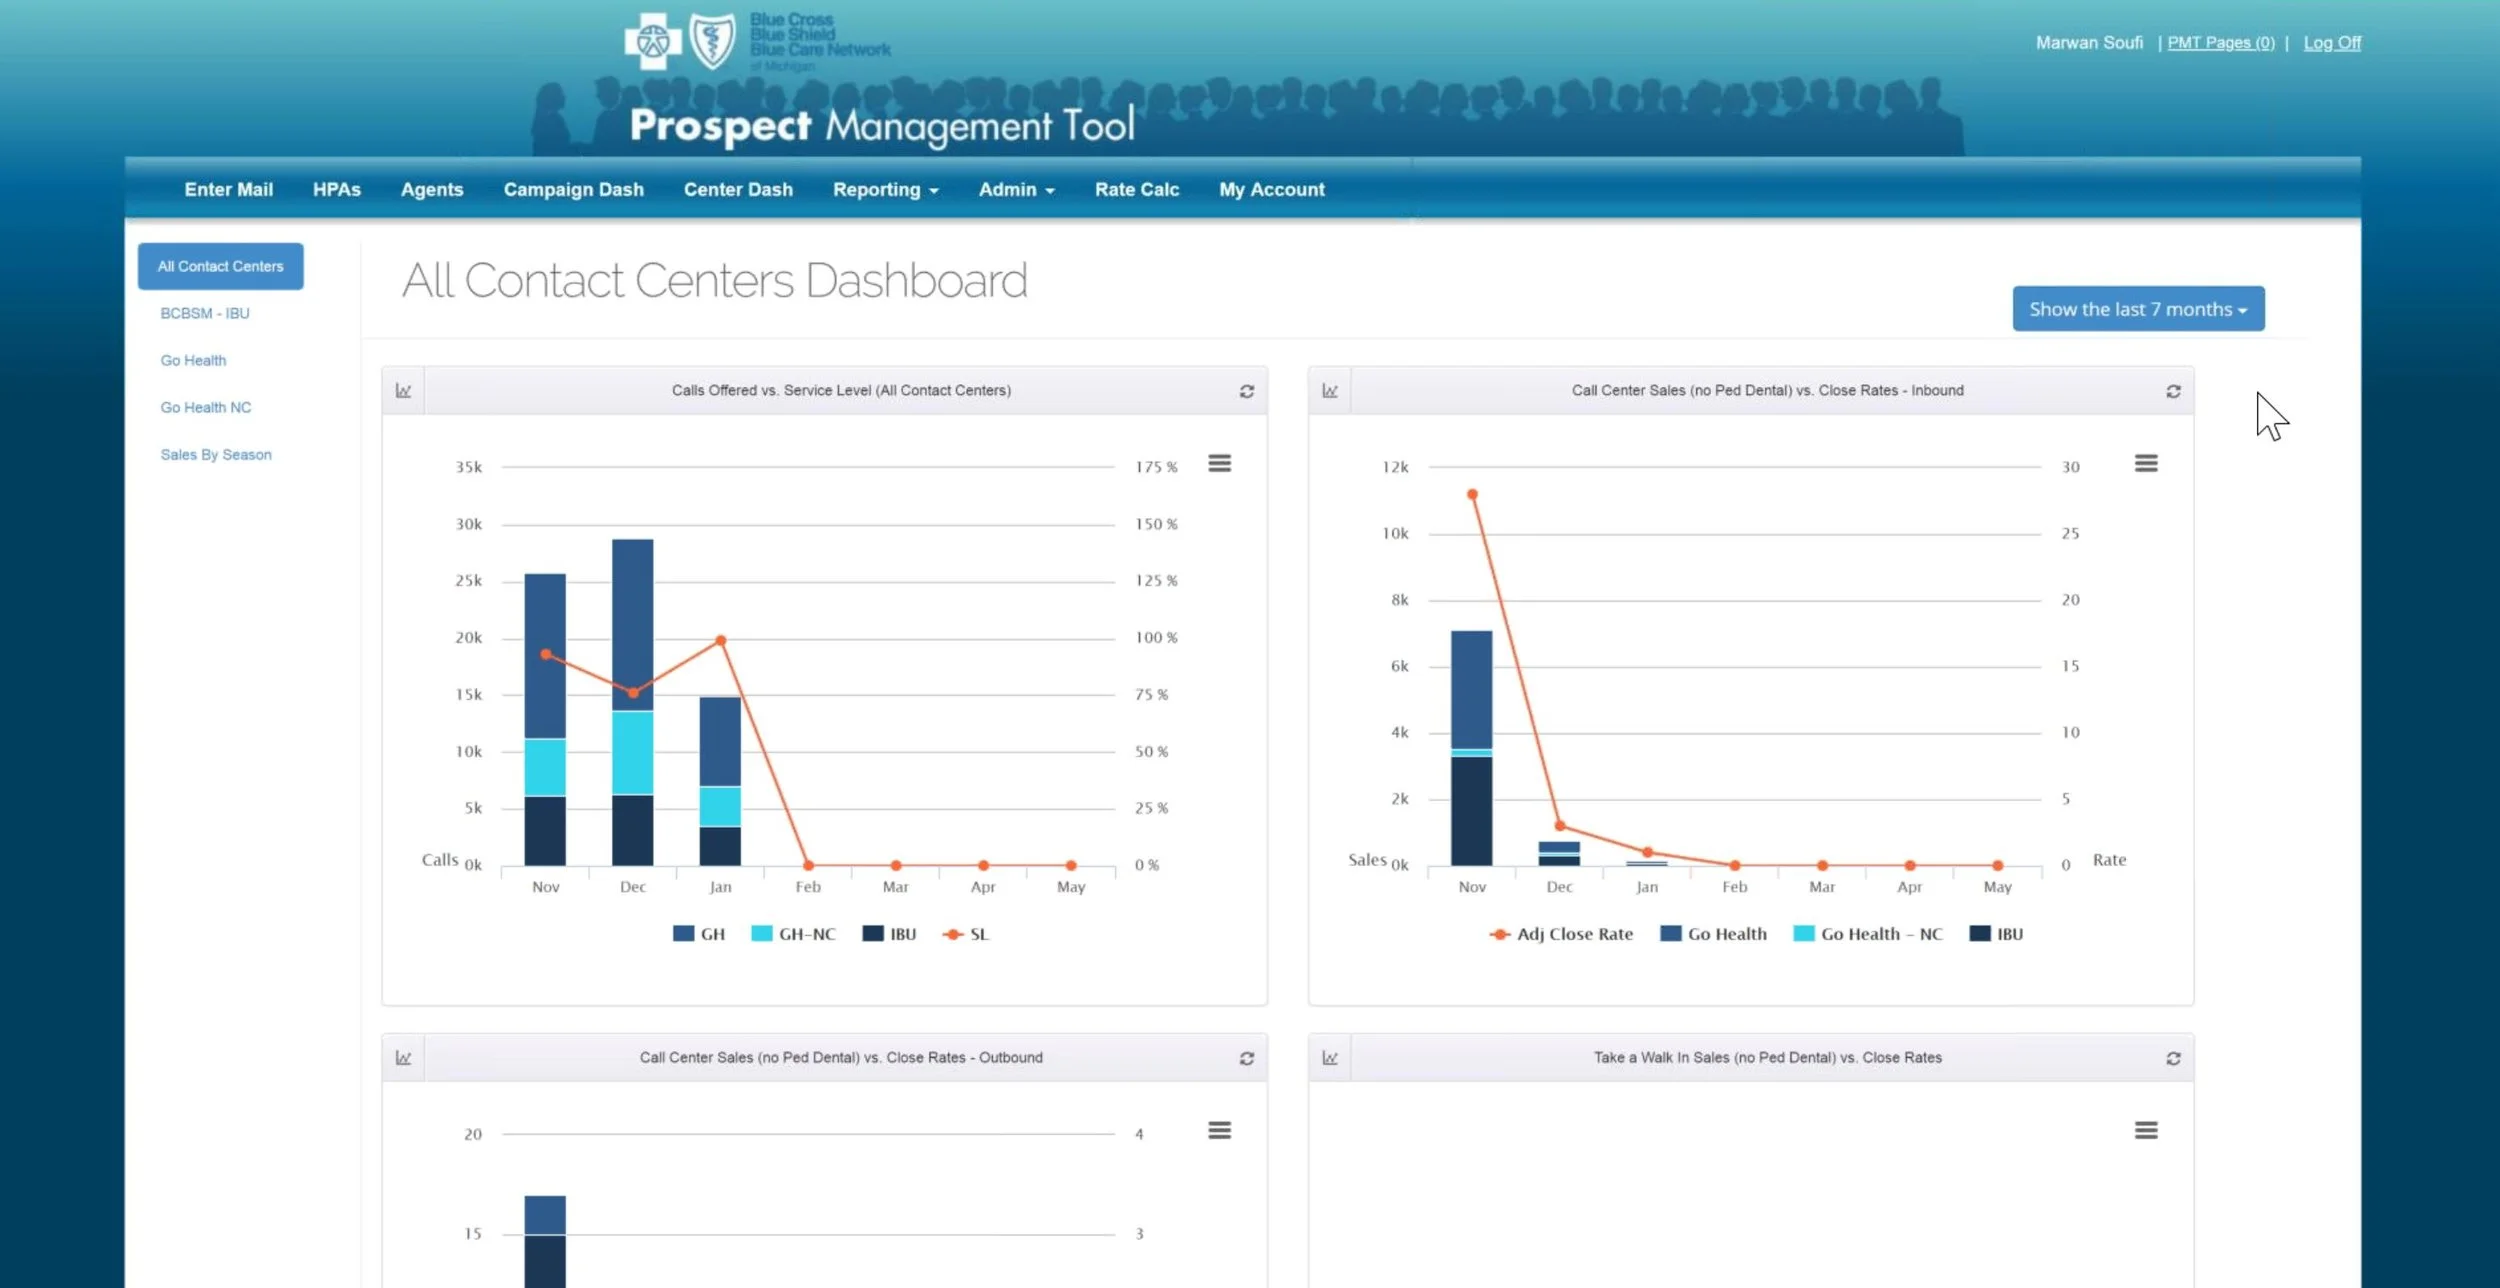Image resolution: width=2500 pixels, height=1288 pixels.
Task: Click chart icon on Inbound Sales panel header
Action: (1330, 391)
